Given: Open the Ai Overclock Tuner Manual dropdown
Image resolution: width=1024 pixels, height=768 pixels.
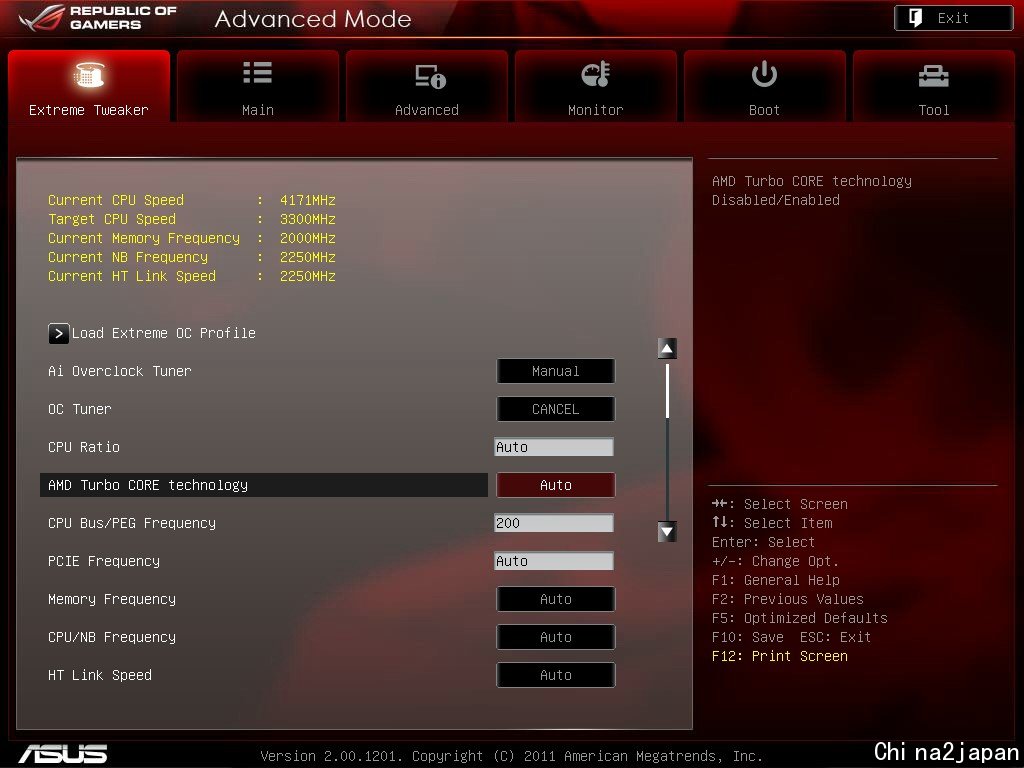Looking at the screenshot, I should (556, 371).
